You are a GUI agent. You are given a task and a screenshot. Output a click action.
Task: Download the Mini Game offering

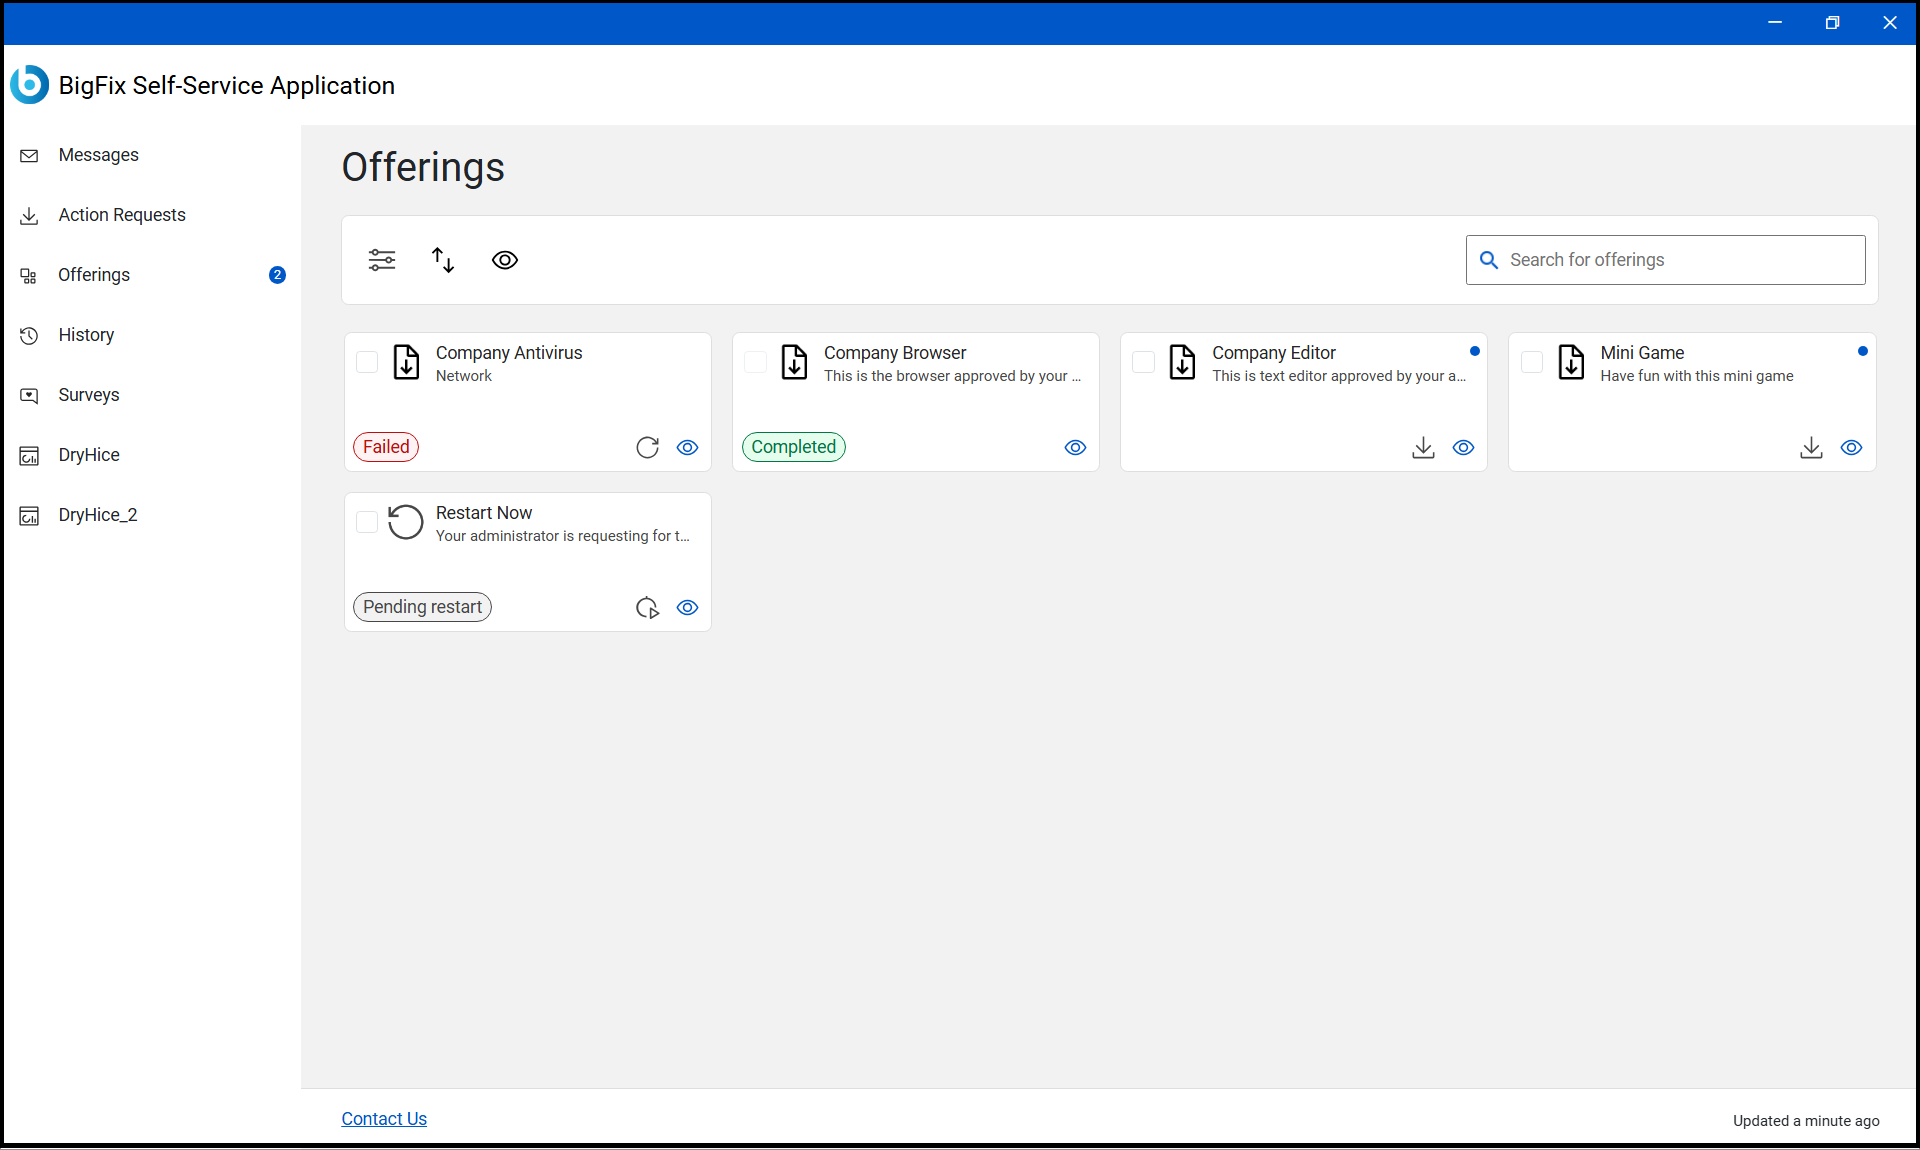pos(1811,448)
